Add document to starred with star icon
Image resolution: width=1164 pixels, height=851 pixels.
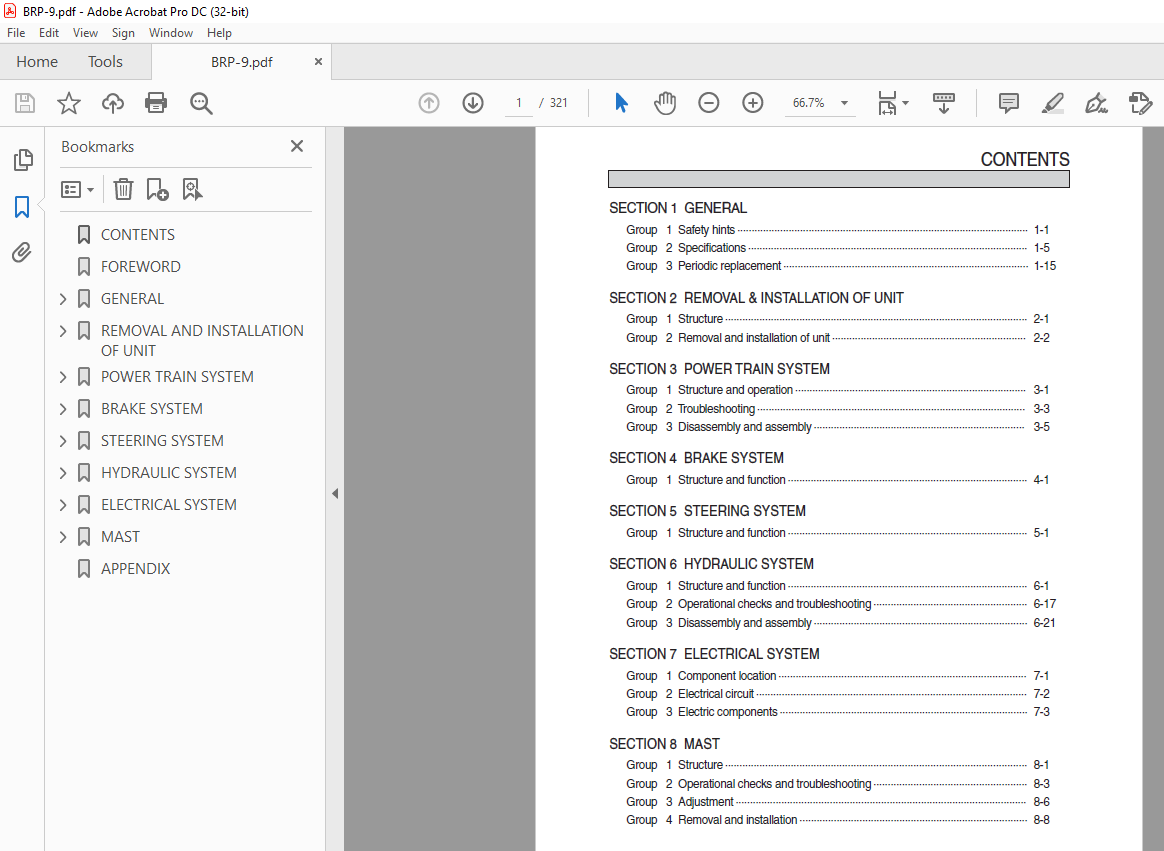coord(69,103)
